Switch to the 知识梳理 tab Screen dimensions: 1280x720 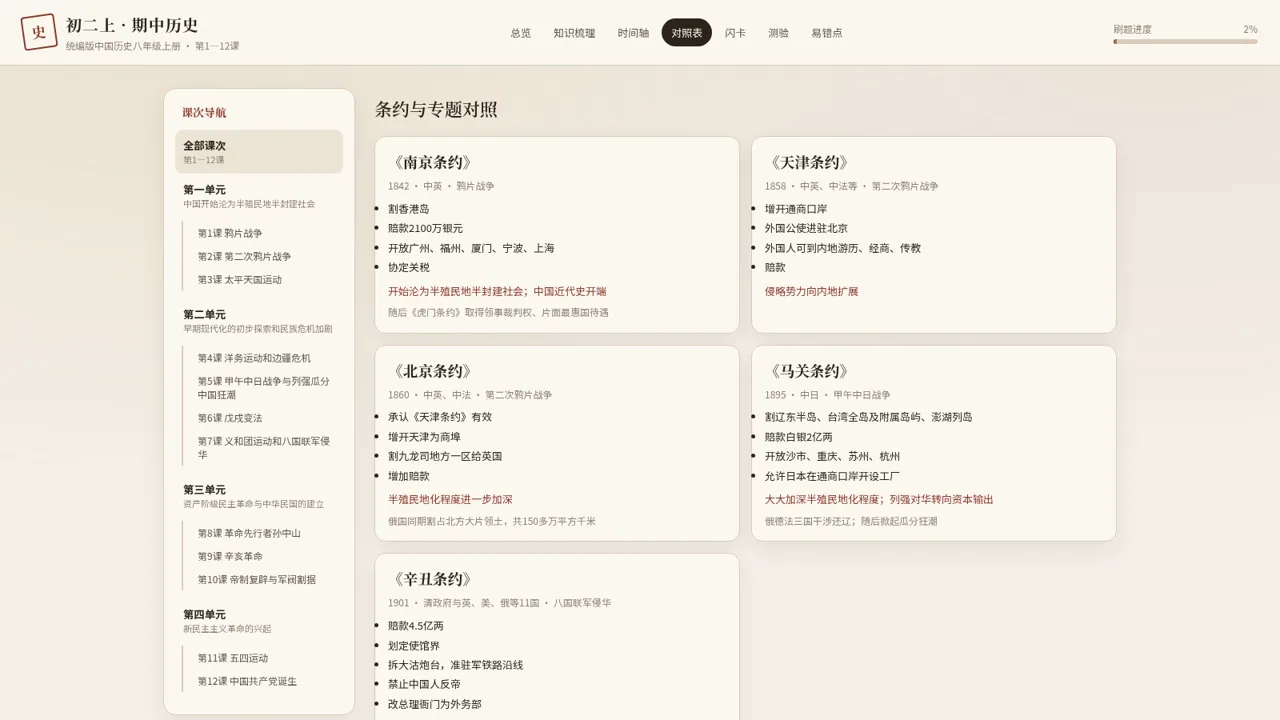[x=574, y=33]
